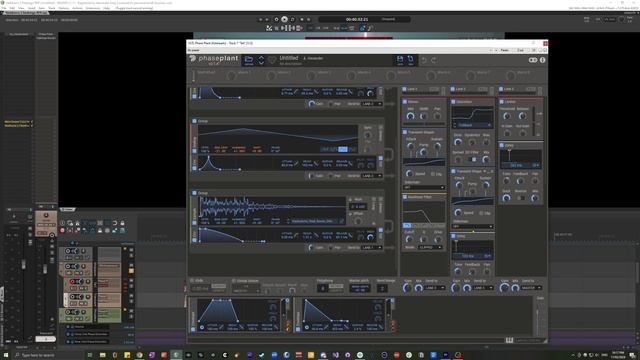The image size is (640, 360).
Task: Disable the Limiter effect in Lane 3
Action: coord(502,102)
